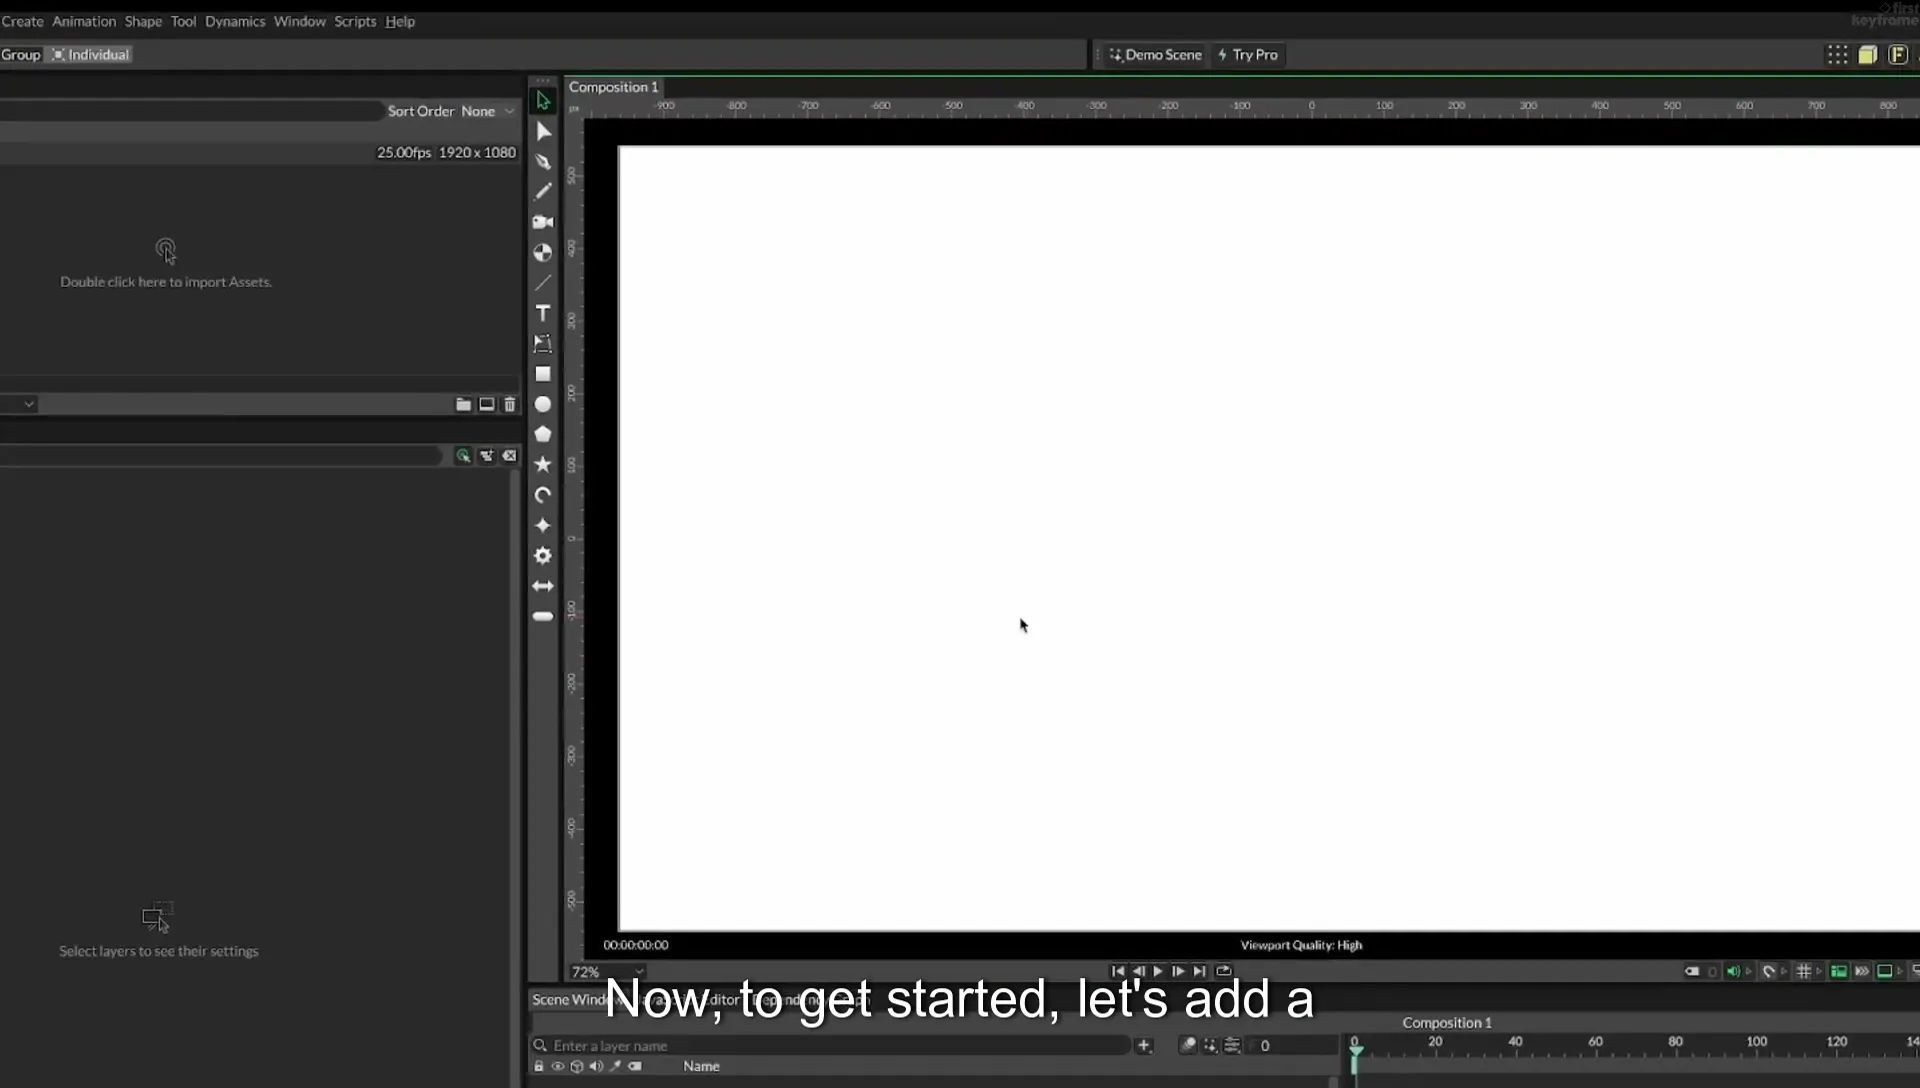Select the Polygon shape tool
Viewport: 1920px width, 1088px height.
click(x=543, y=434)
